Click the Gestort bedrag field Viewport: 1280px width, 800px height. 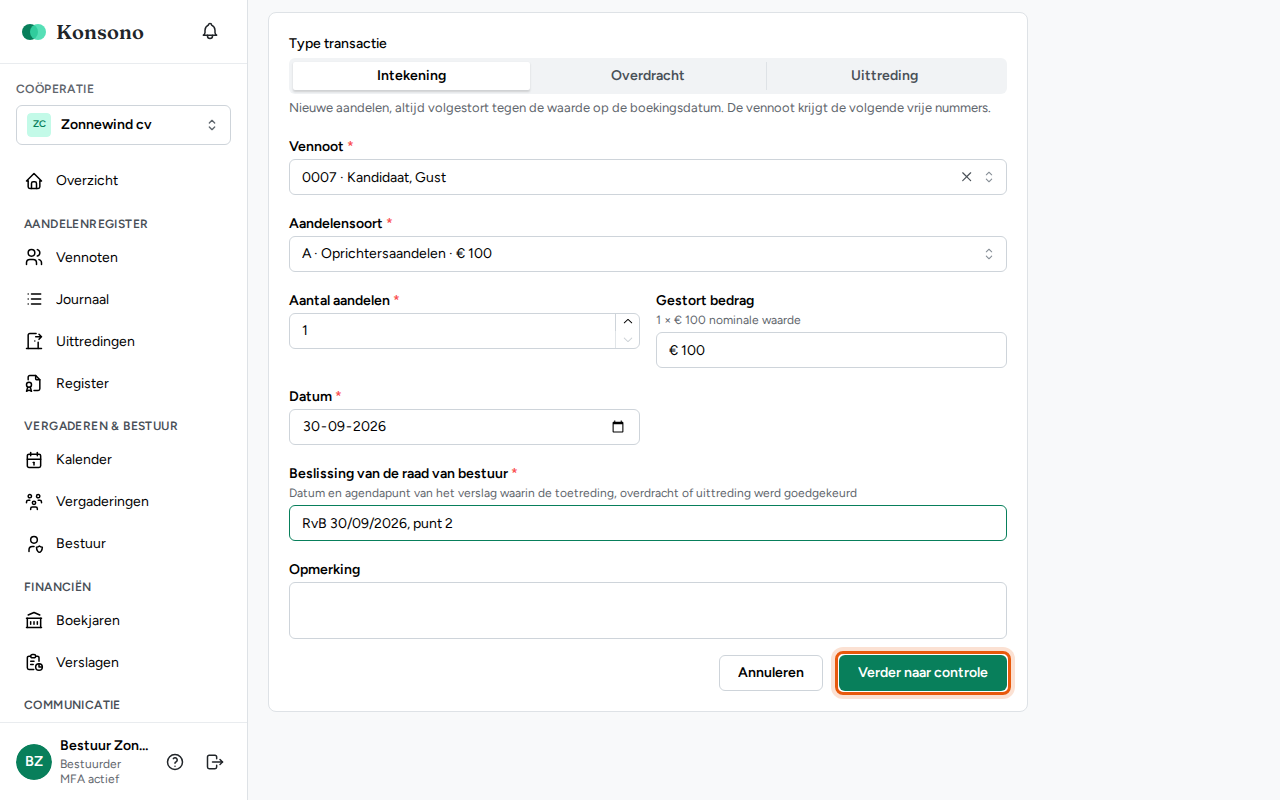831,350
